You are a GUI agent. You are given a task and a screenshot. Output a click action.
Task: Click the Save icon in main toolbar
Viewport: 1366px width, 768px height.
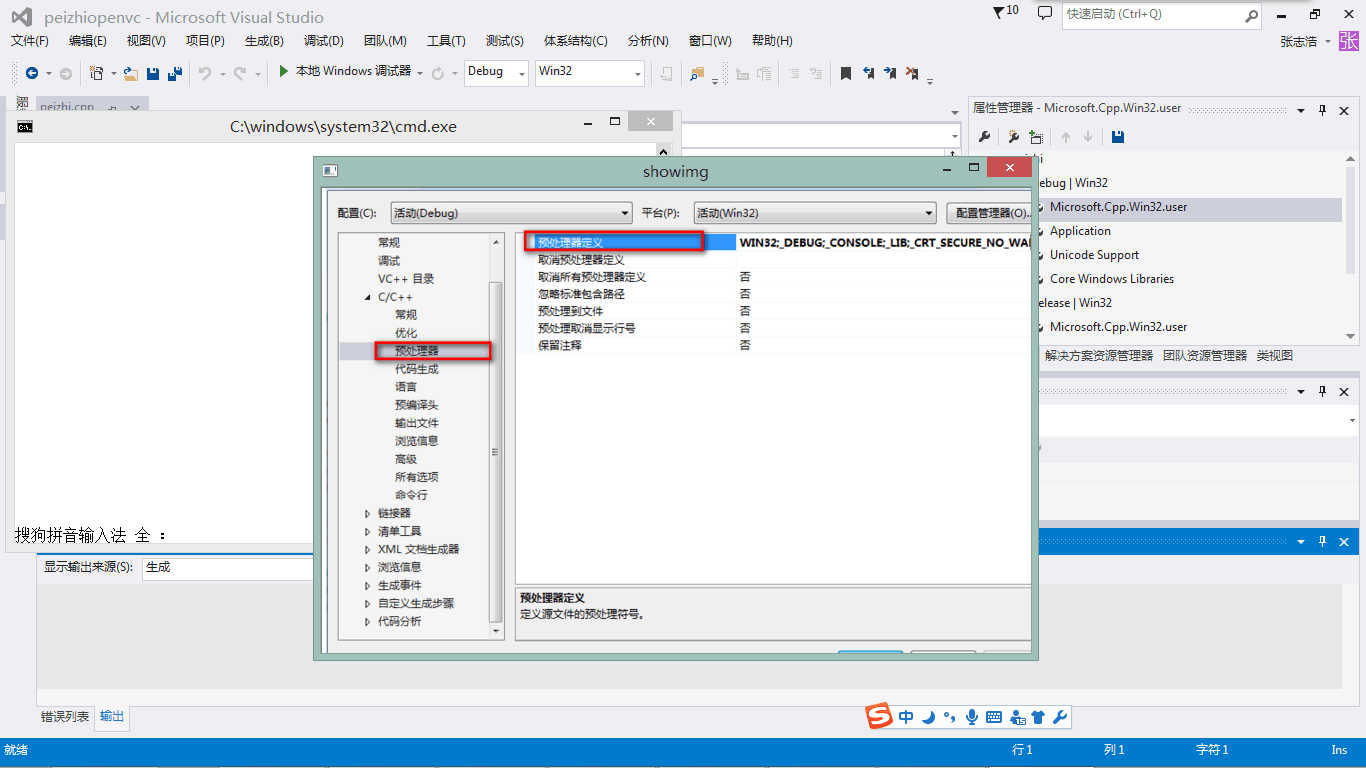(x=153, y=73)
